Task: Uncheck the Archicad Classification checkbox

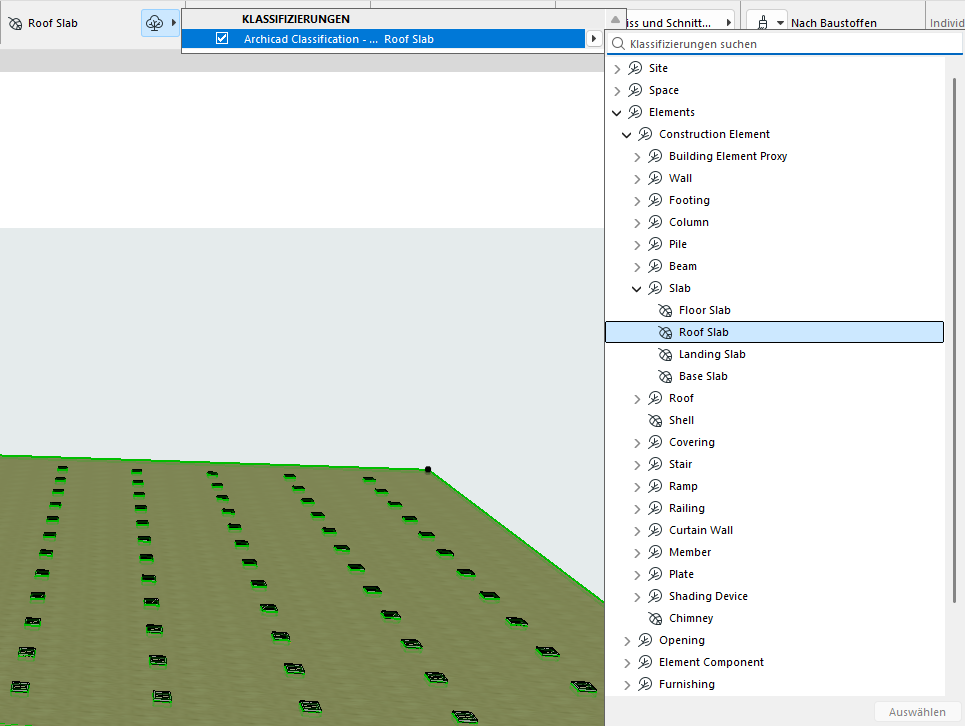Action: 222,39
